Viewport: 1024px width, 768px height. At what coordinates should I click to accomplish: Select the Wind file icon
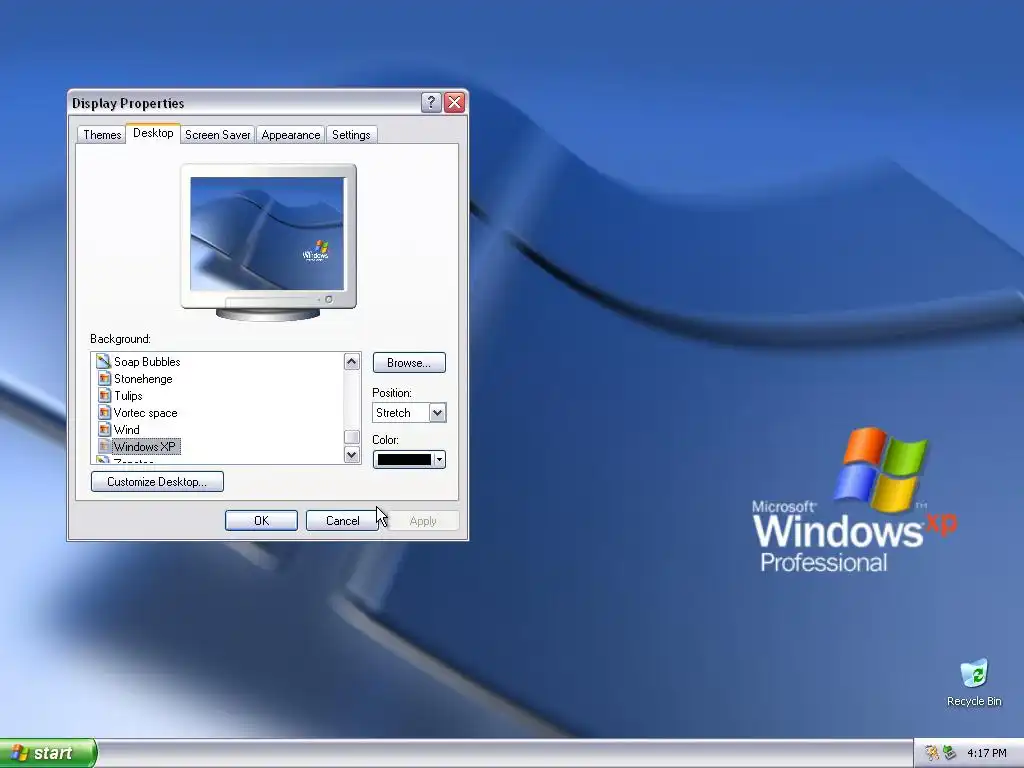(103, 429)
